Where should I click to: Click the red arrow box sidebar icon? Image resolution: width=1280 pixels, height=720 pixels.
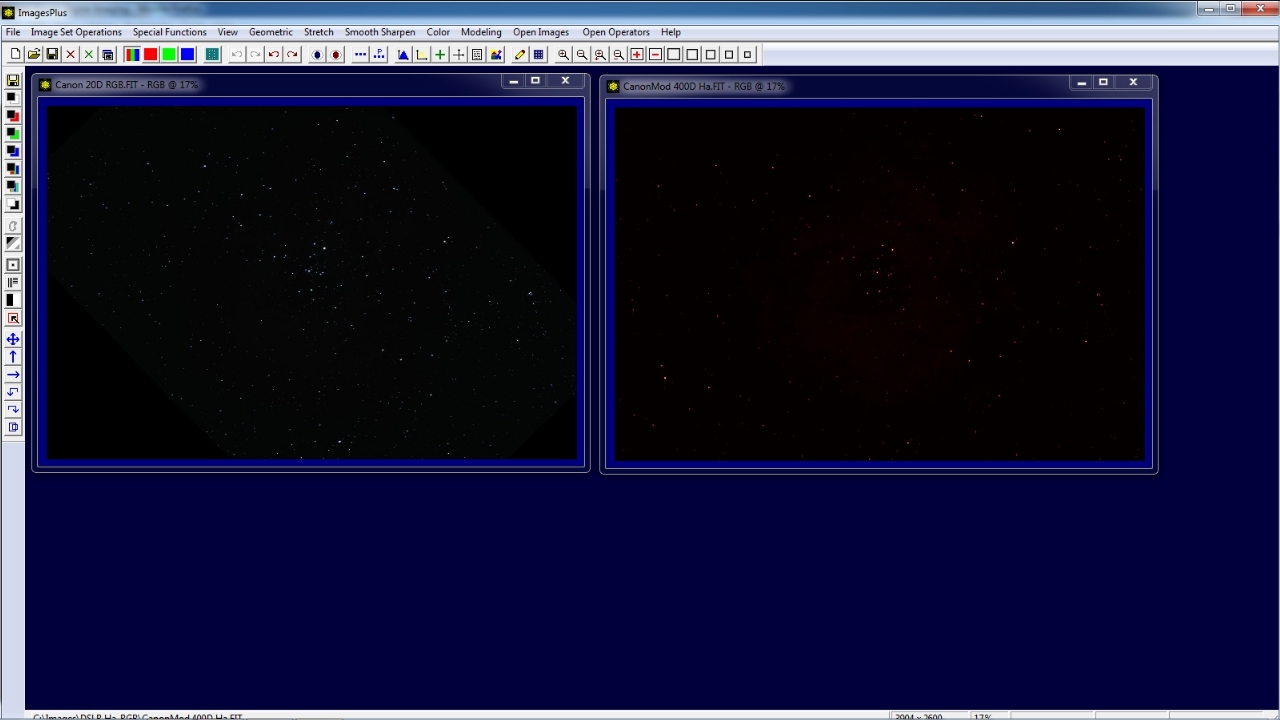coord(13,318)
